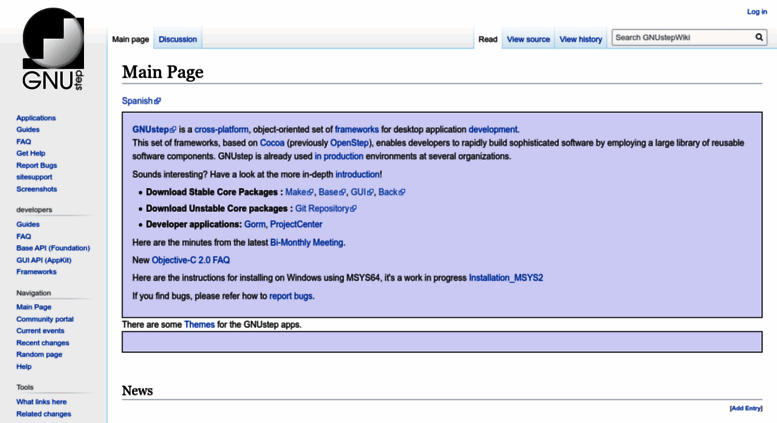Viewport: 777px width, 423px height.
Task: Open the Themes link
Action: pos(199,325)
